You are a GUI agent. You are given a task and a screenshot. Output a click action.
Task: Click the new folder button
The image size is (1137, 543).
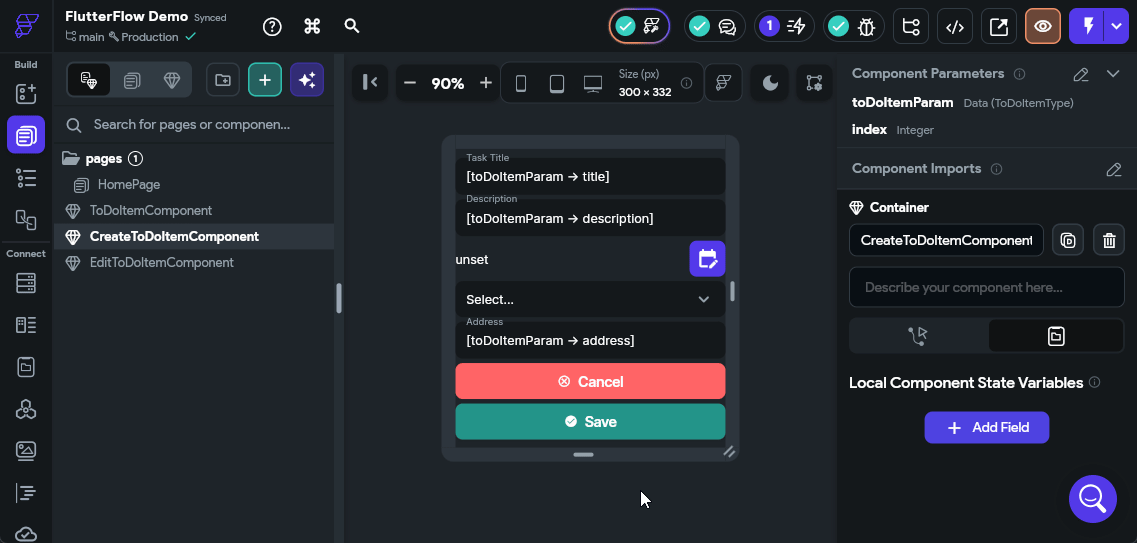[x=223, y=80]
